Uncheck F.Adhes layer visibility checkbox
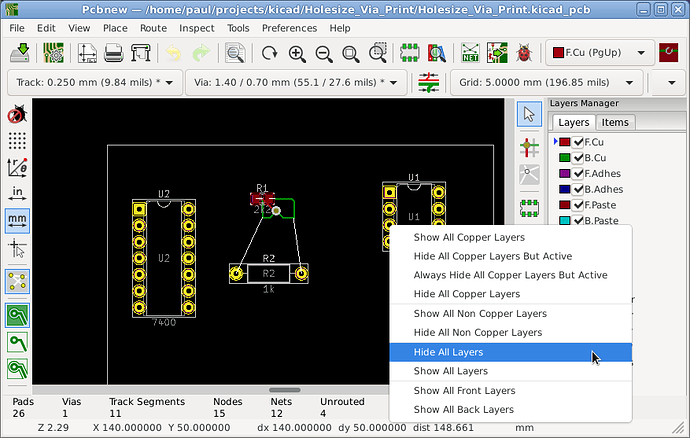690x438 pixels. (x=578, y=173)
